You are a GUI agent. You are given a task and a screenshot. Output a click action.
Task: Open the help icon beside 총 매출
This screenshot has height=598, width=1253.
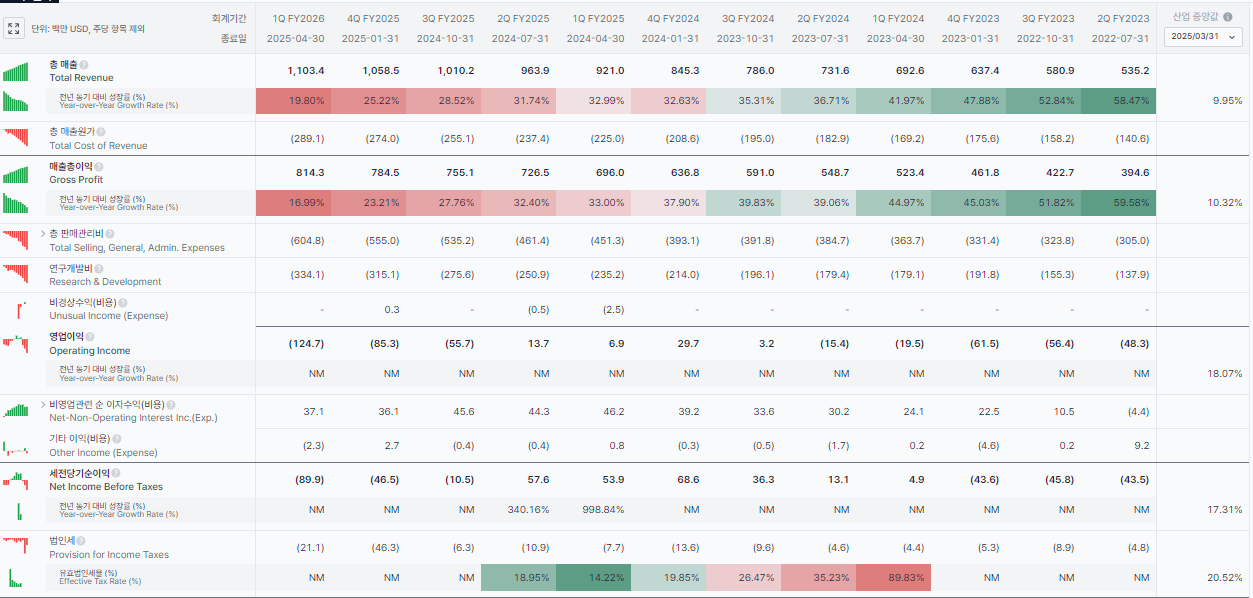click(x=84, y=65)
